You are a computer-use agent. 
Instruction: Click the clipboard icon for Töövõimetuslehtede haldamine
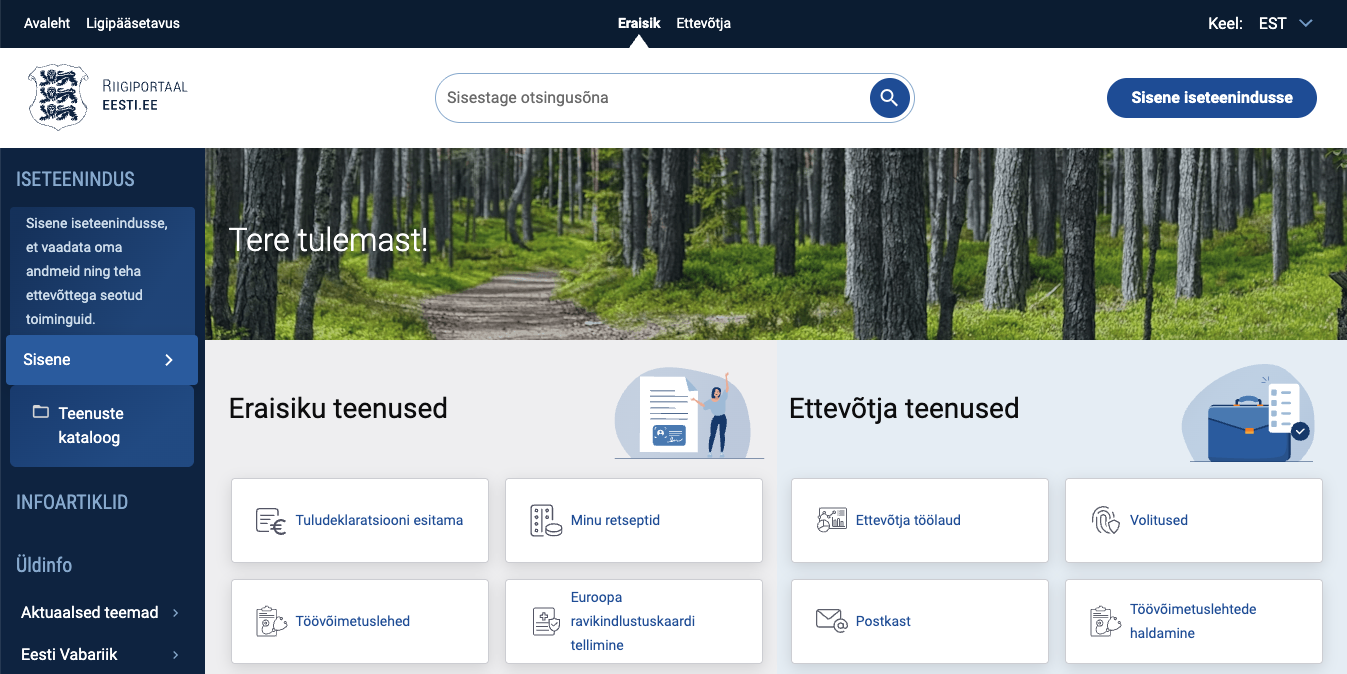coord(1103,621)
